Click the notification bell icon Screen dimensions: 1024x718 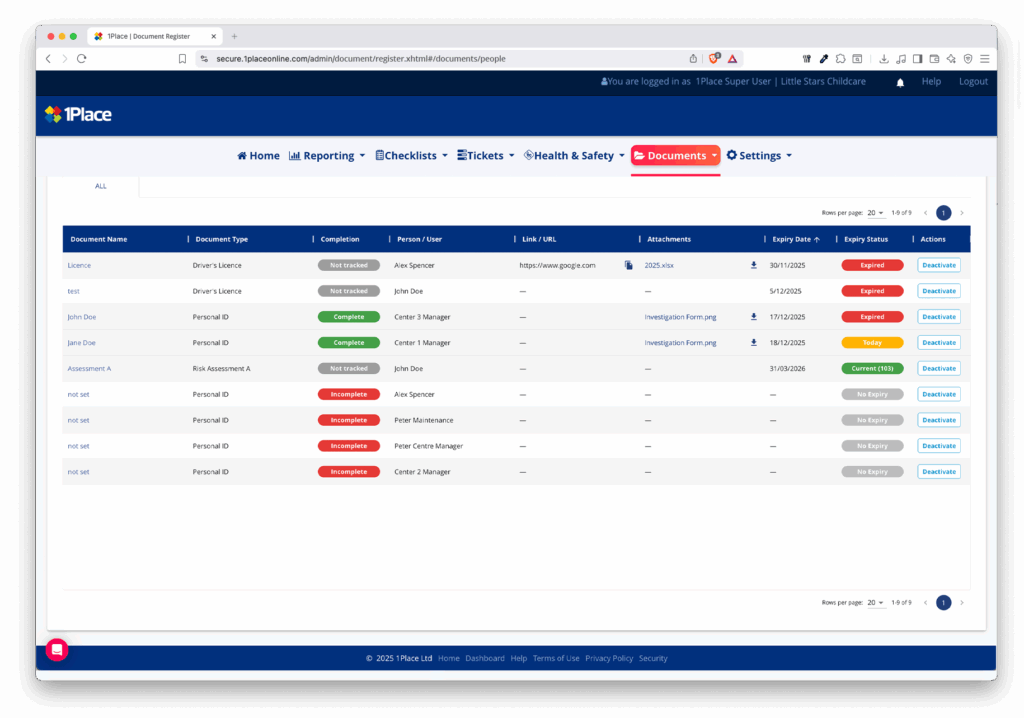pyautogui.click(x=900, y=83)
